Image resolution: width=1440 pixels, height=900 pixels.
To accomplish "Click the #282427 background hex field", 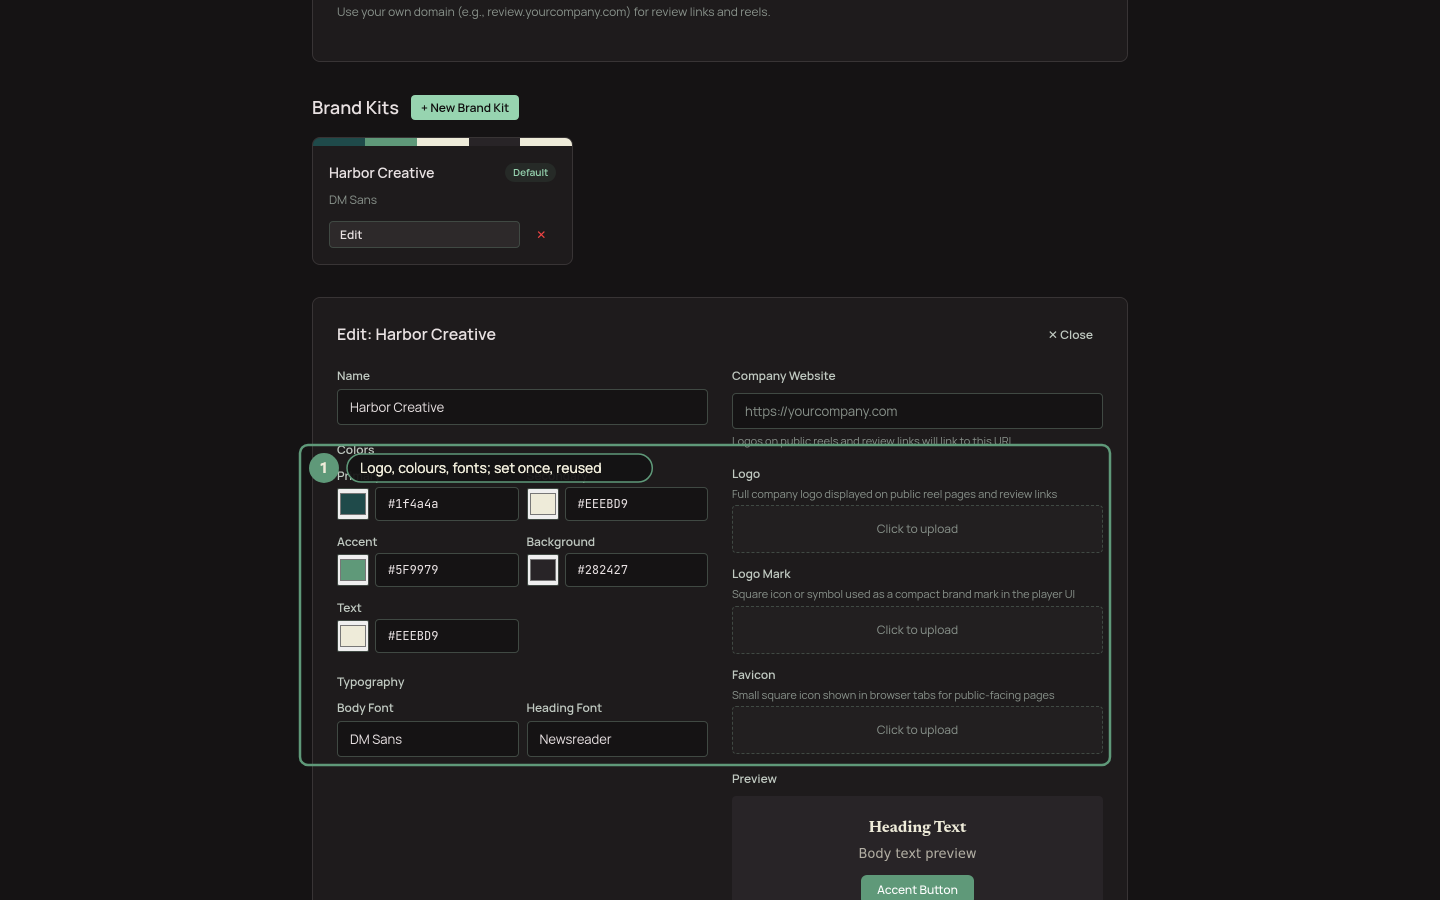I will click(x=636, y=570).
